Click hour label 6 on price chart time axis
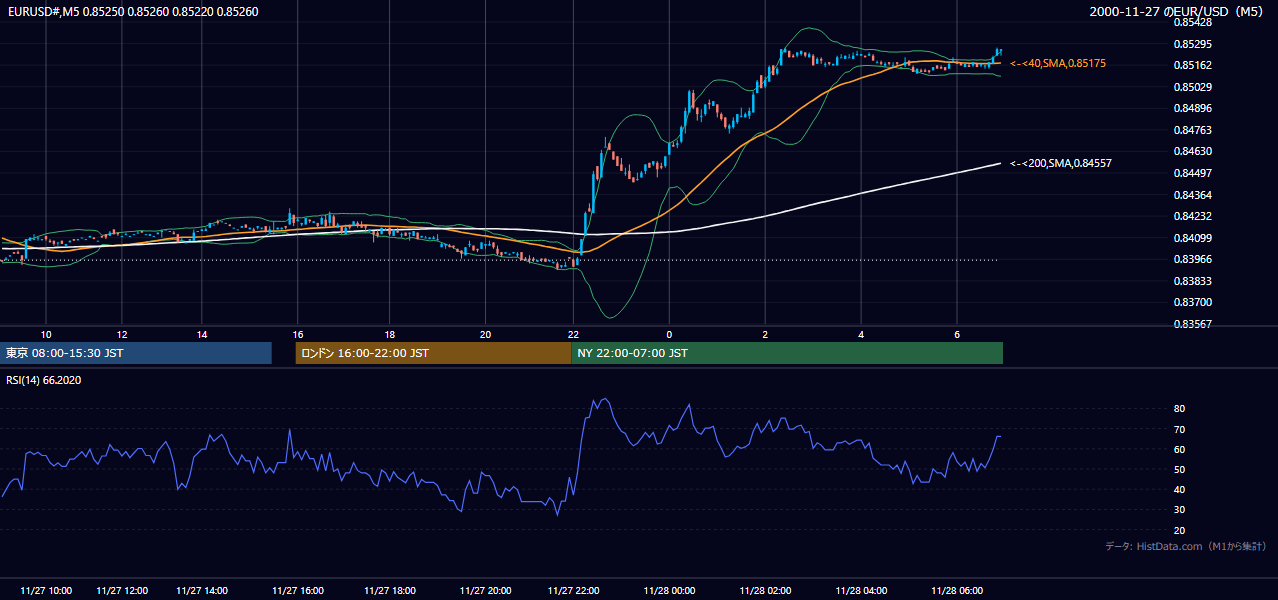The height and width of the screenshot is (600, 1278). [957, 334]
